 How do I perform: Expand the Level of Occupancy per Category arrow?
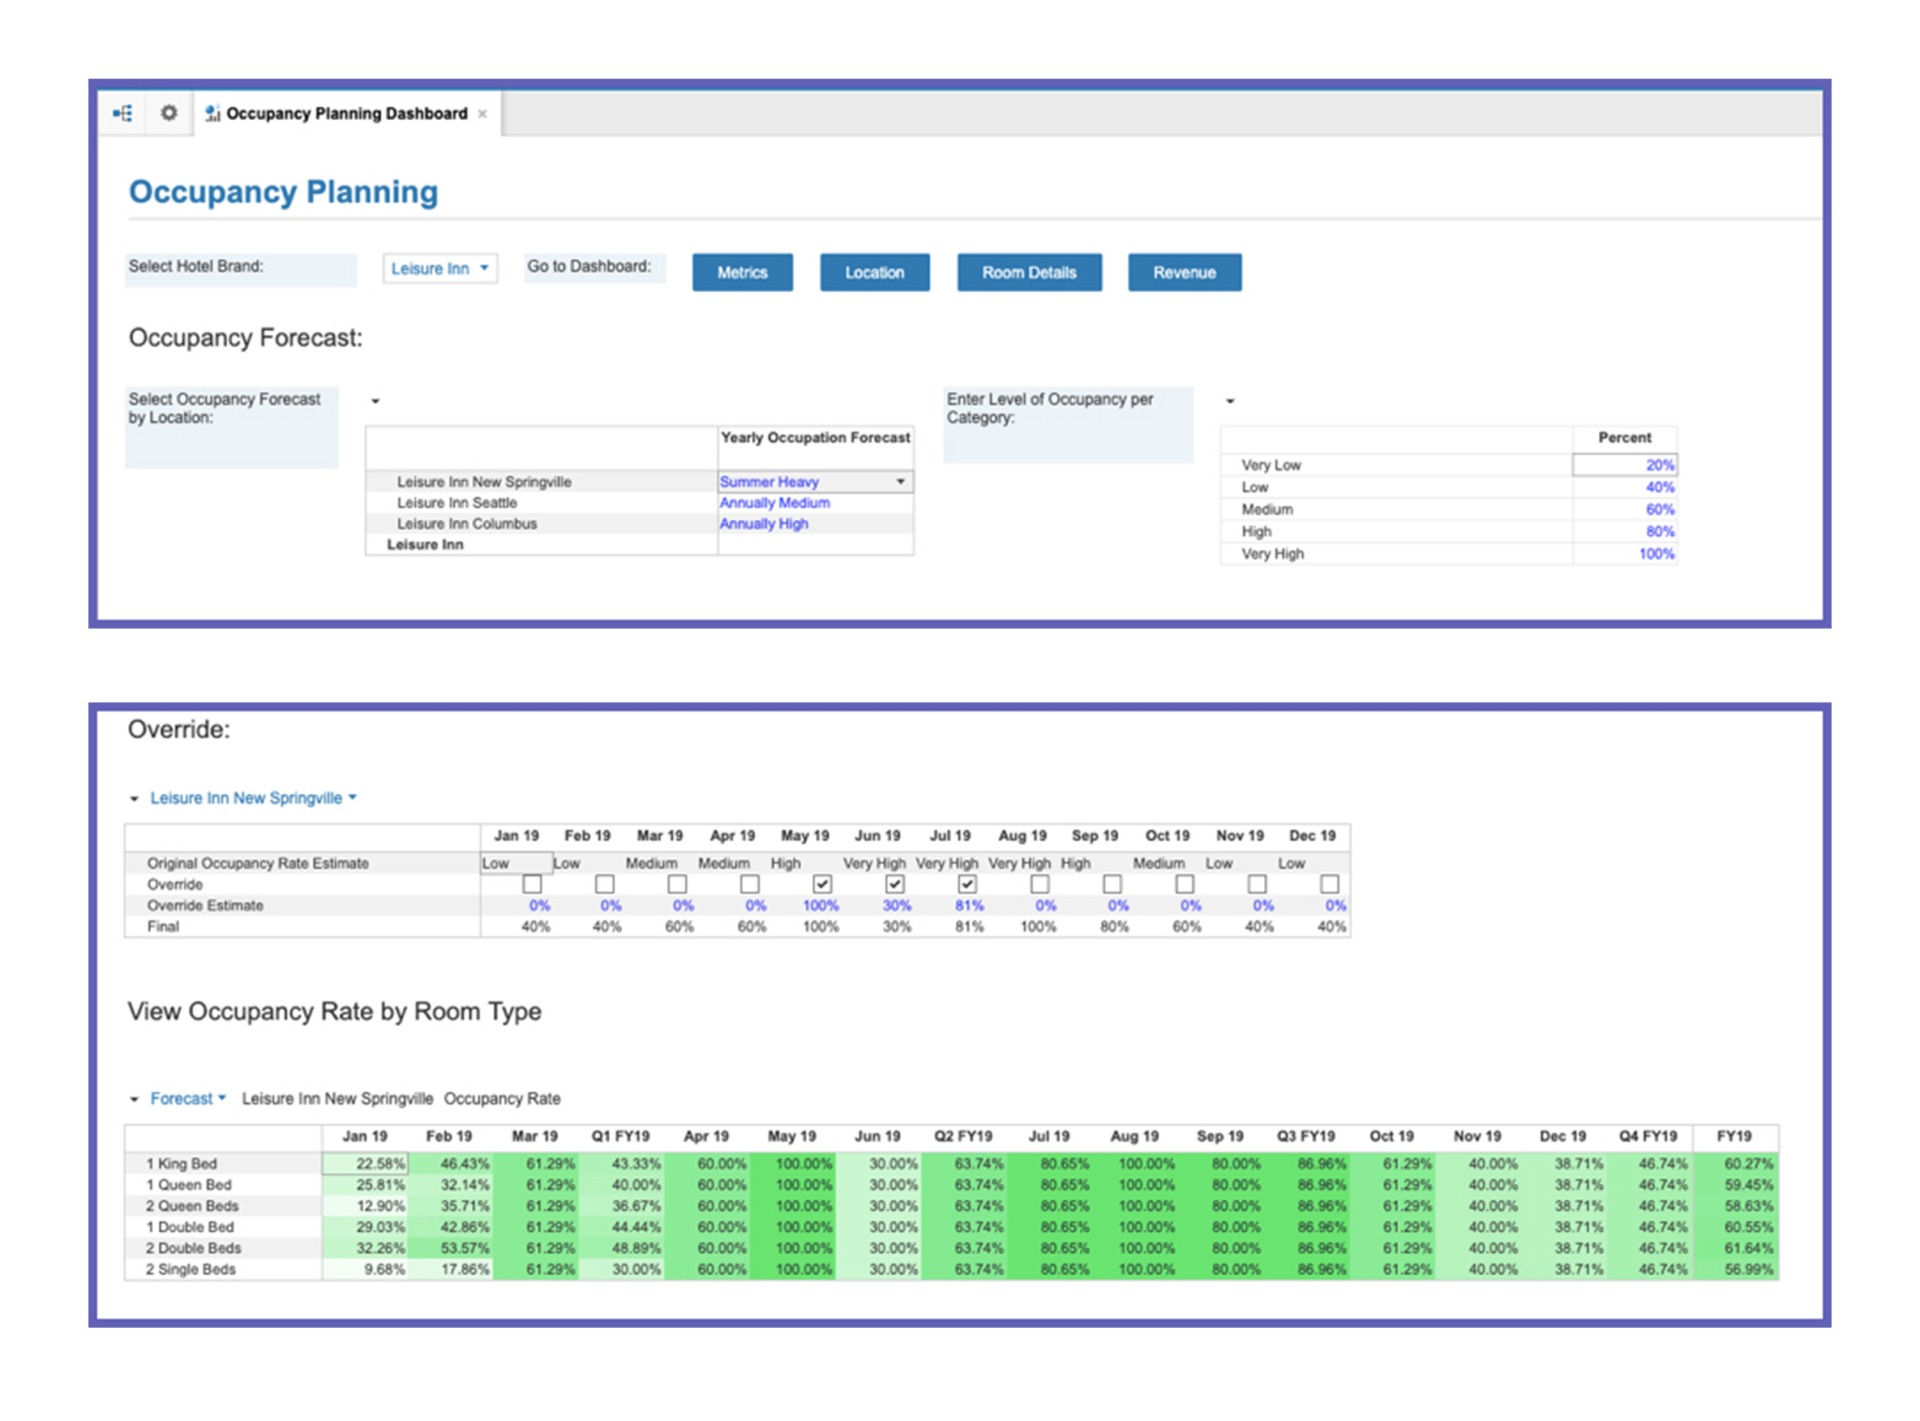[1230, 401]
